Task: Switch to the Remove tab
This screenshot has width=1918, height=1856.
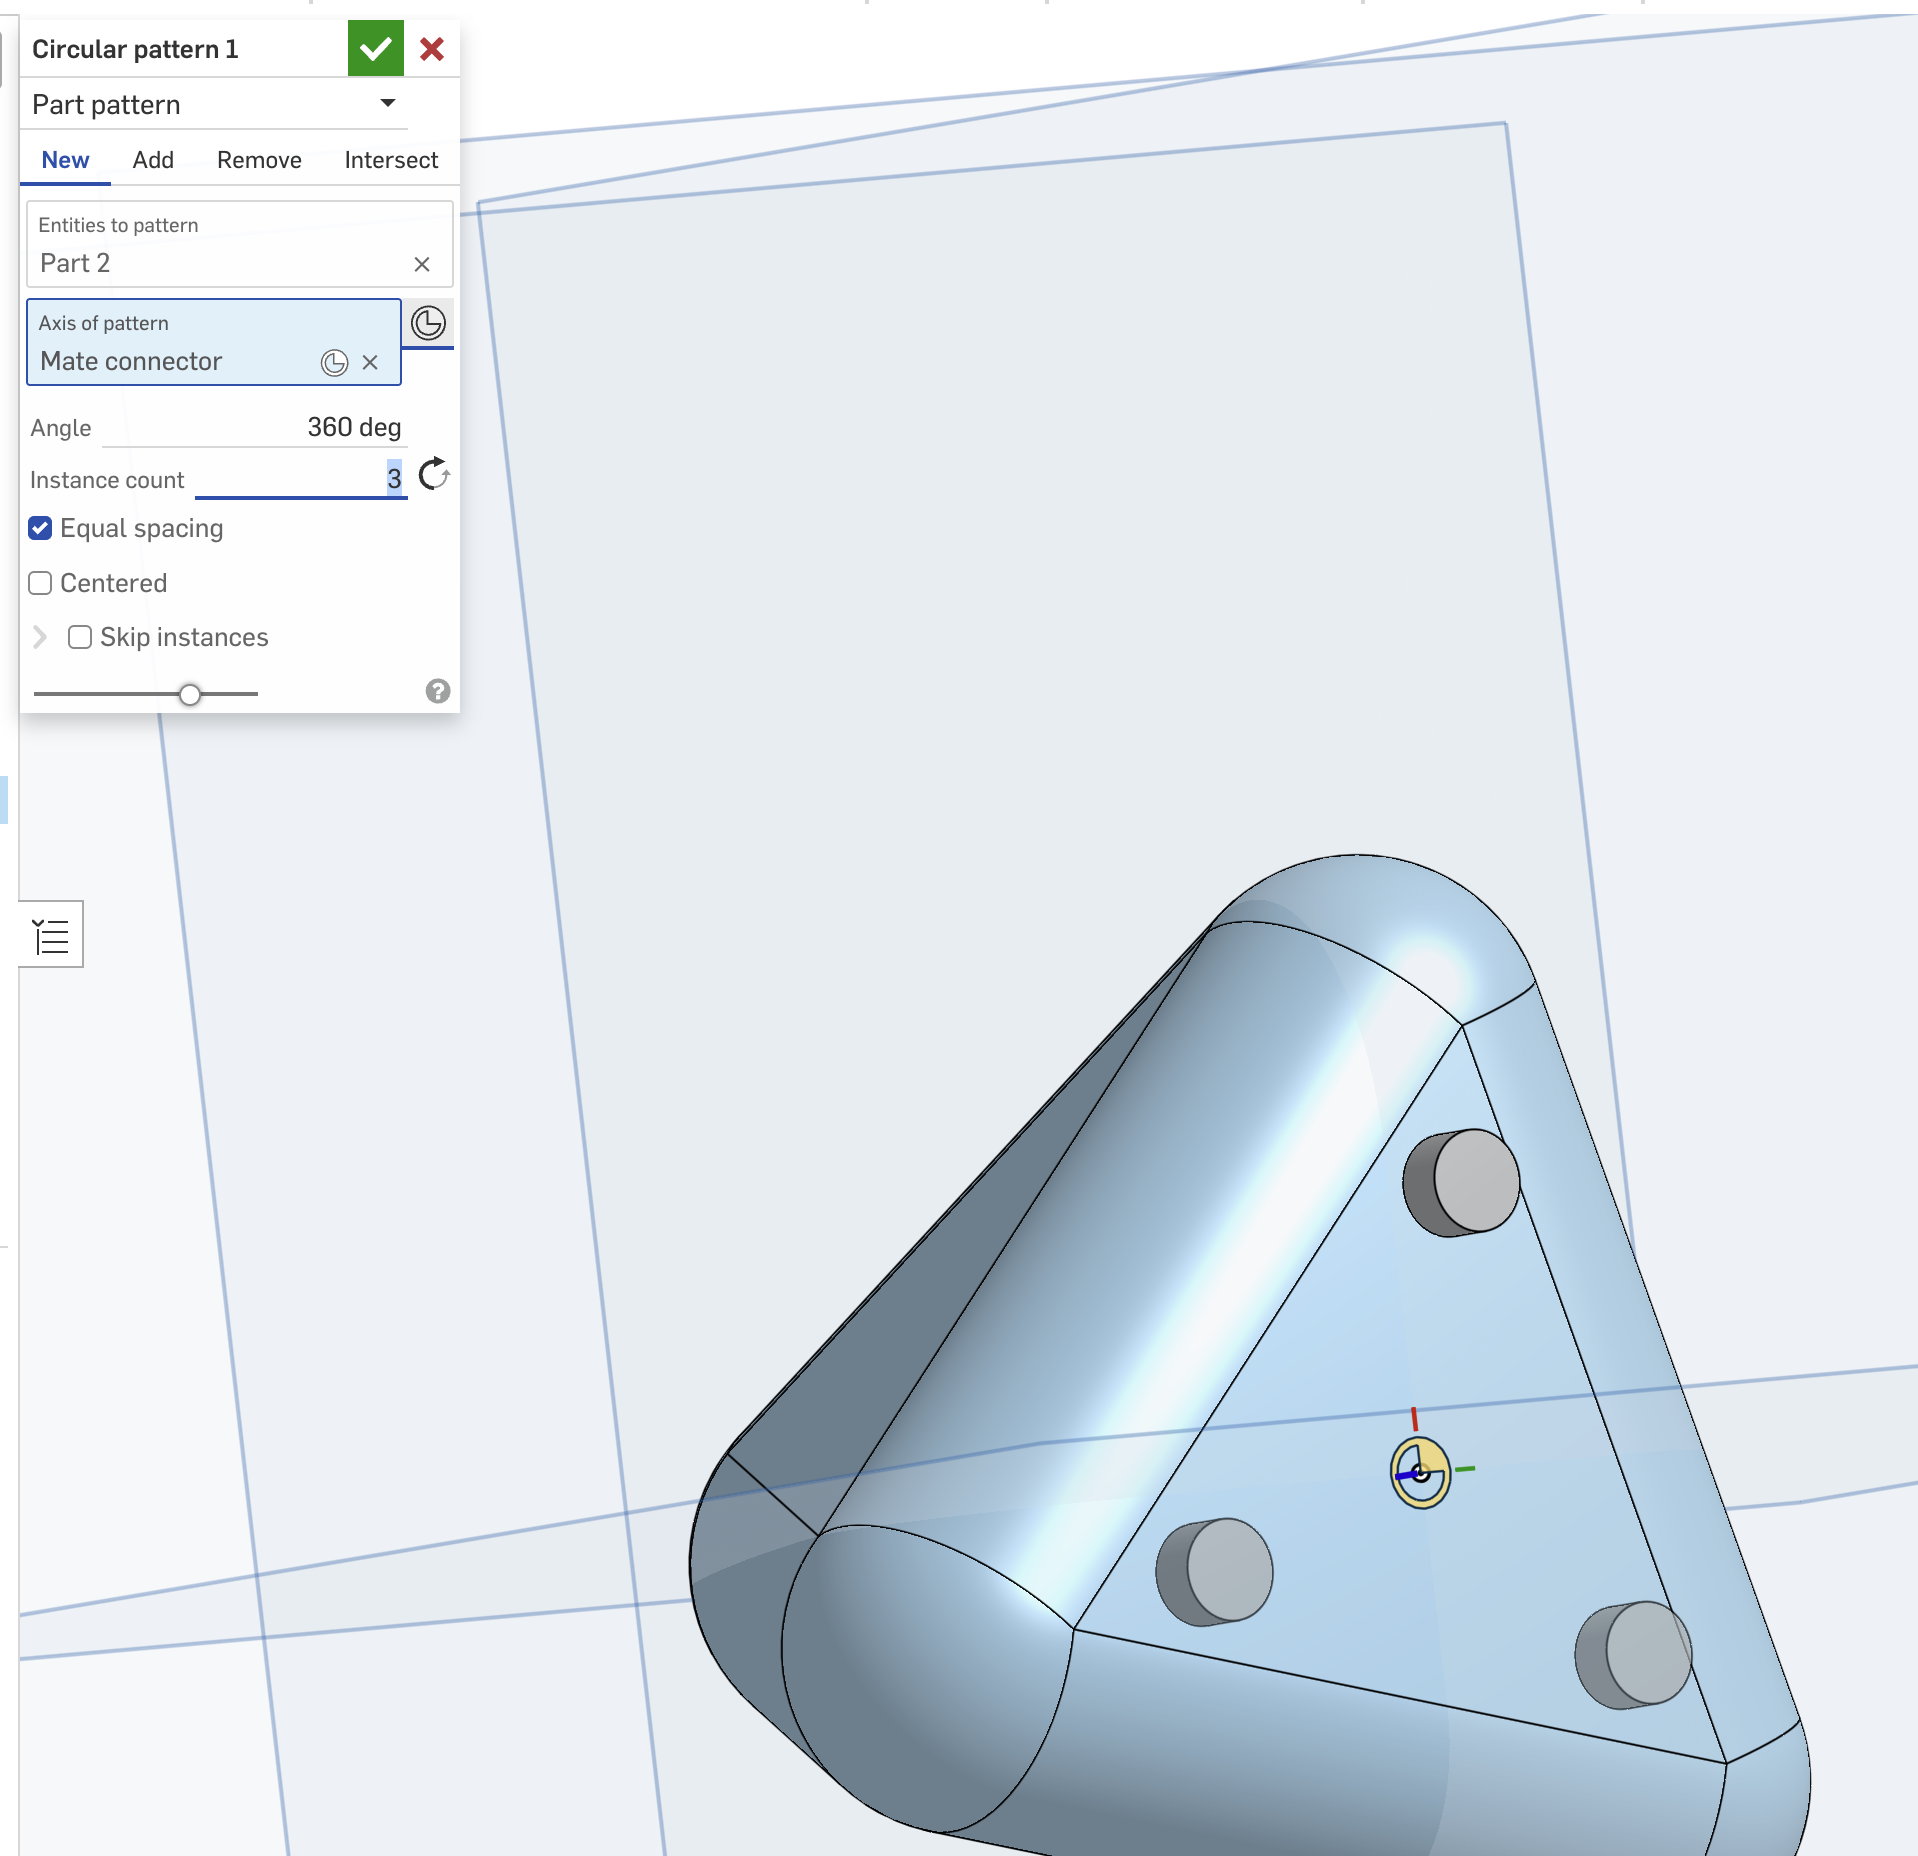Action: click(259, 160)
